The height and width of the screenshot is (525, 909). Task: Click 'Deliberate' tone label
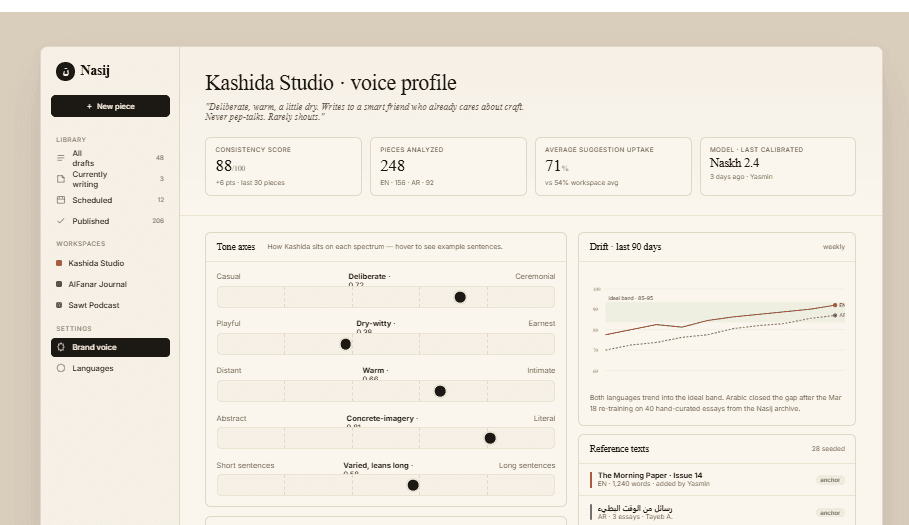pos(367,276)
